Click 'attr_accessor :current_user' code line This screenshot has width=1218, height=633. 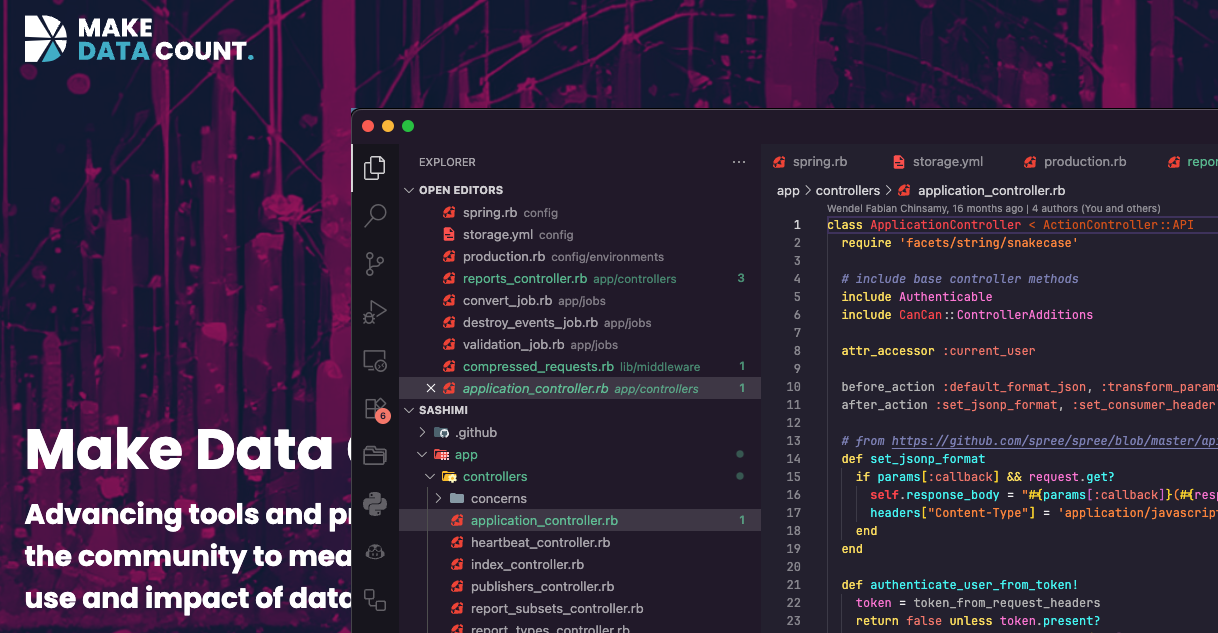[939, 350]
